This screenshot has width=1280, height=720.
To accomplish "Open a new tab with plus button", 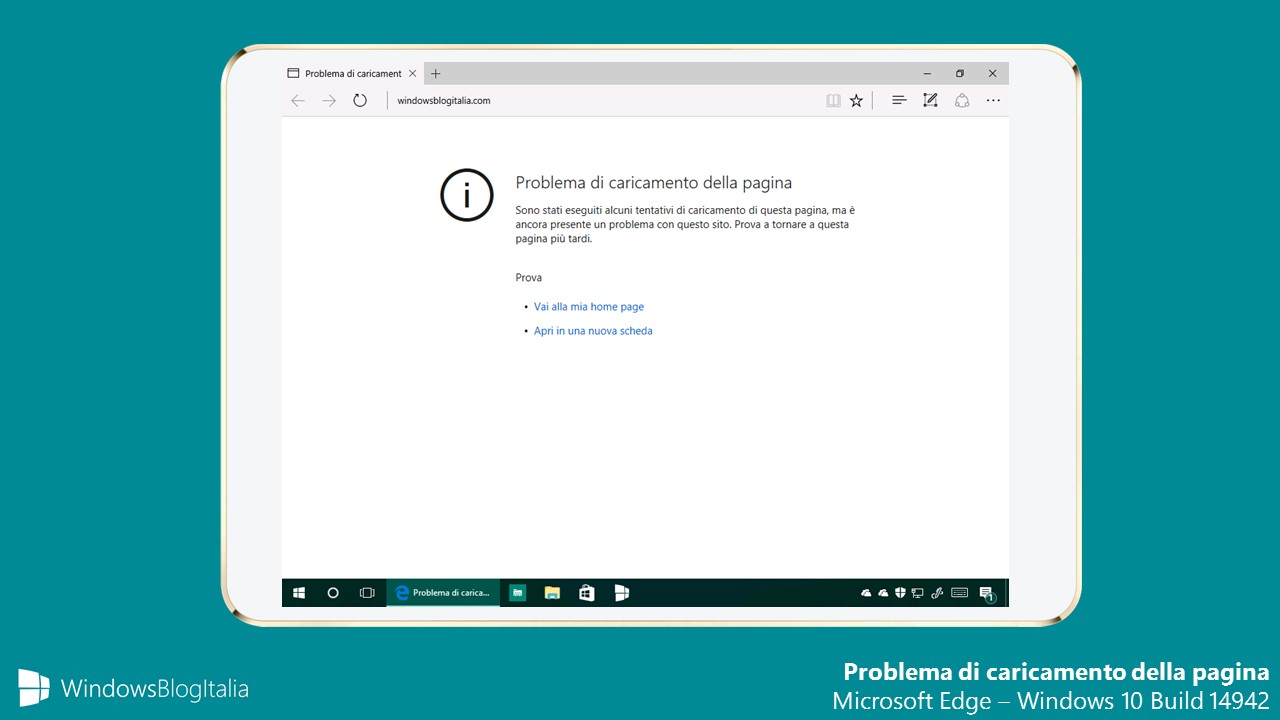I will 436,73.
